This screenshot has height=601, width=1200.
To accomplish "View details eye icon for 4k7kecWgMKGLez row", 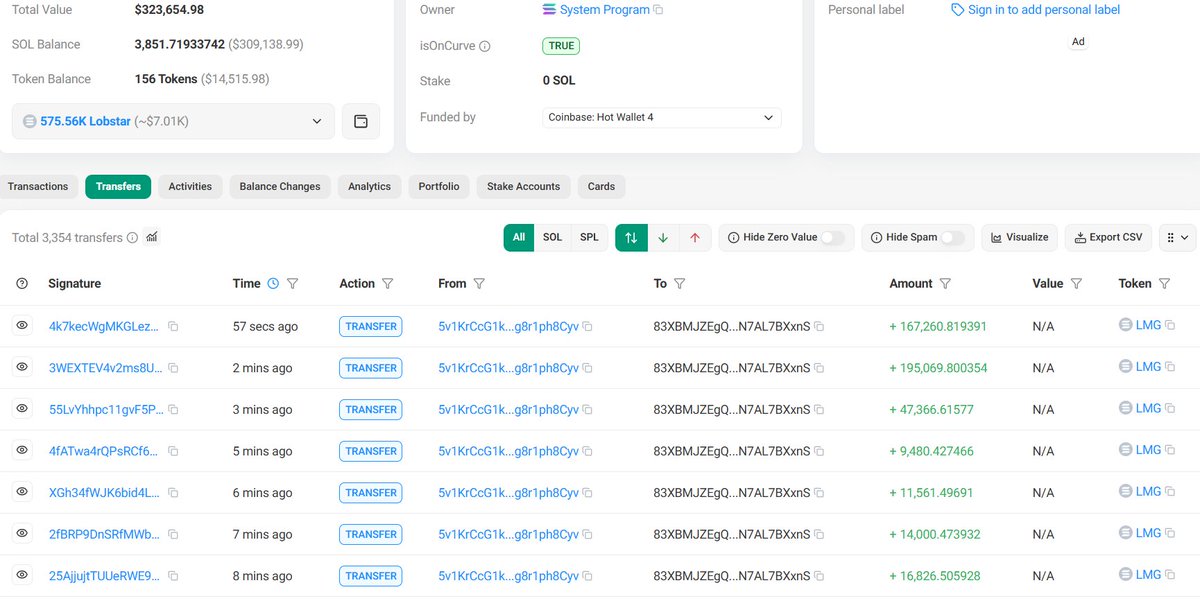I will click(22, 325).
